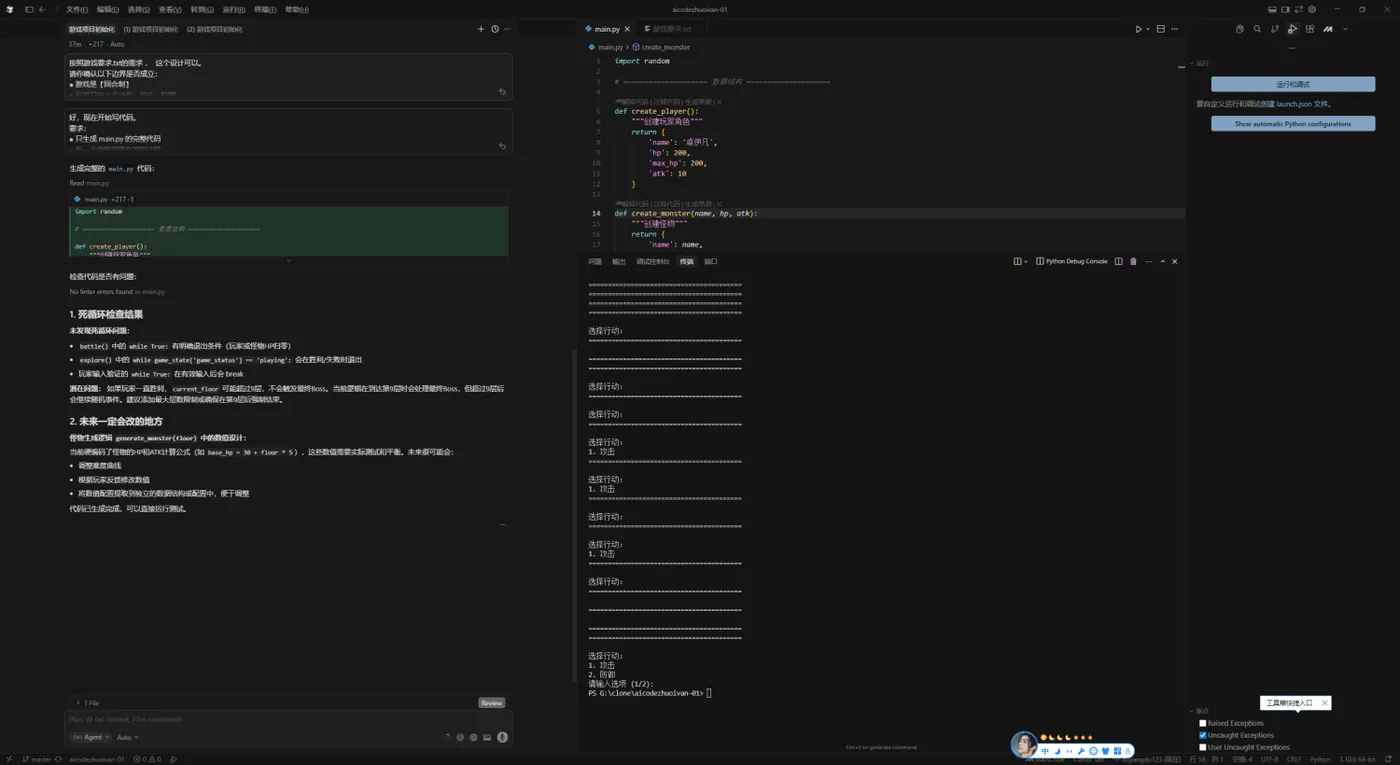Viewport: 1400px width, 765px height.
Task: Click the master branch in status bar
Action: [x=36, y=759]
